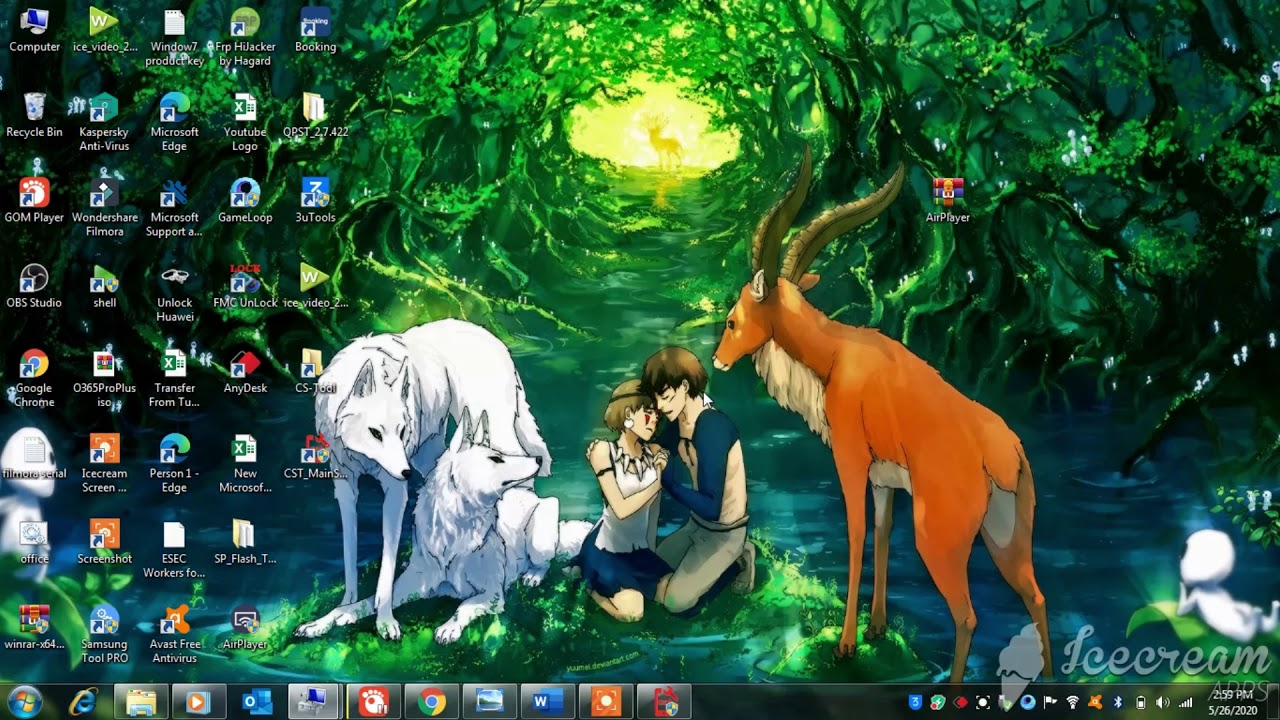This screenshot has height=720, width=1280.
Task: Open Frp HiJacker by Hagard
Action: point(245,37)
